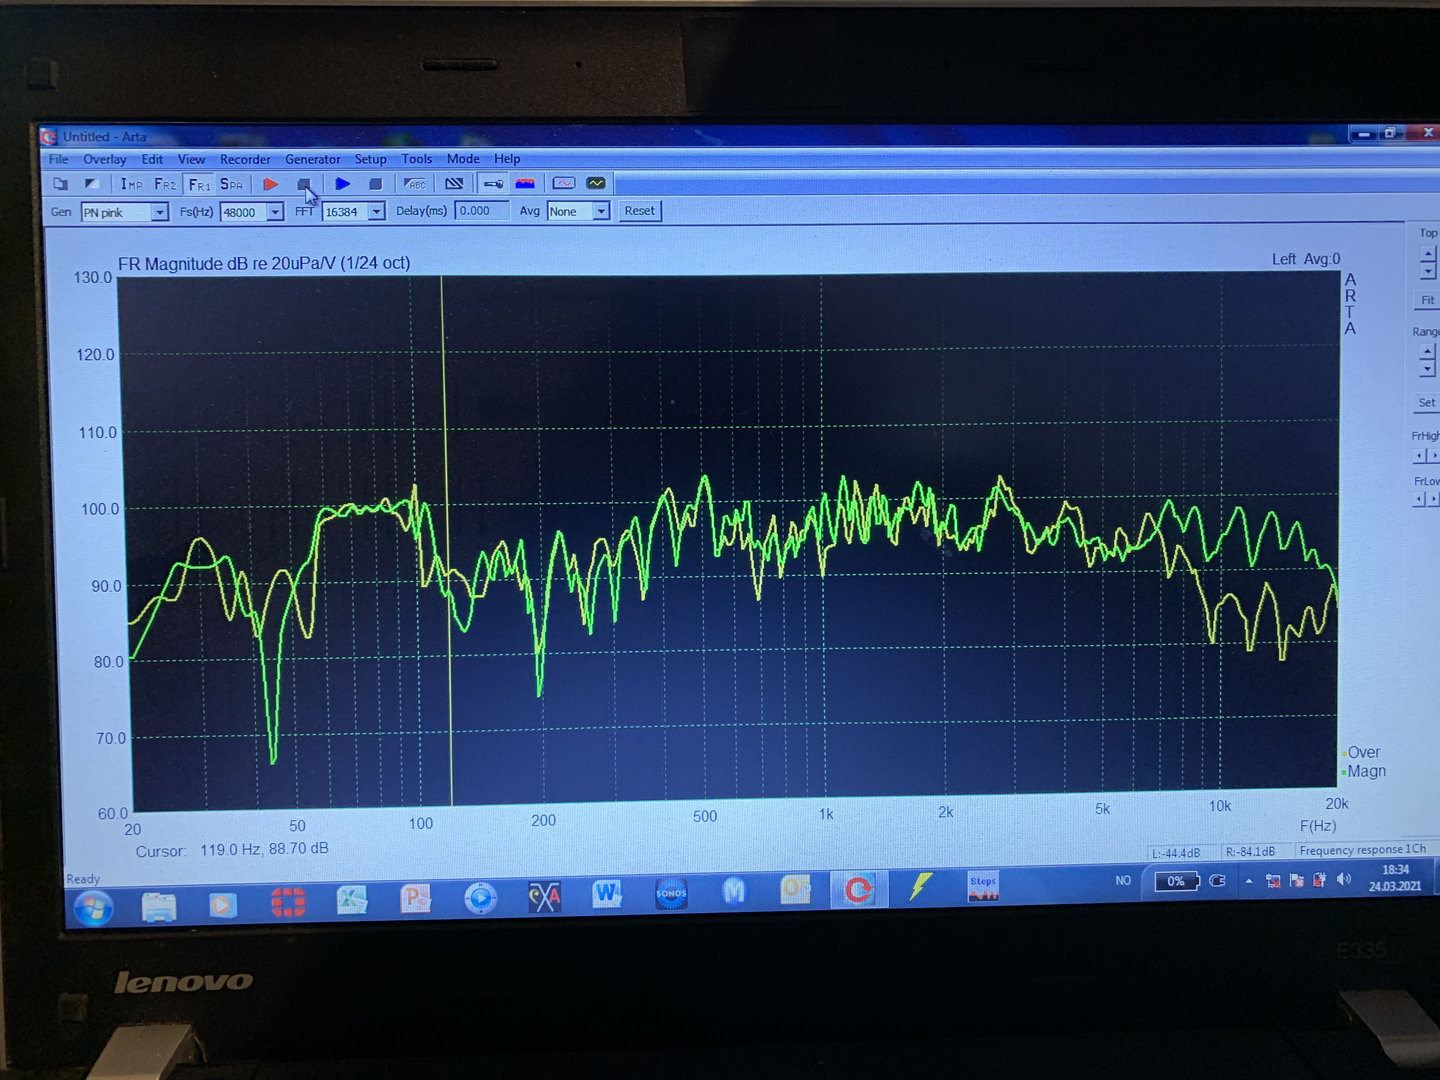Open the Tools menu

tap(417, 159)
